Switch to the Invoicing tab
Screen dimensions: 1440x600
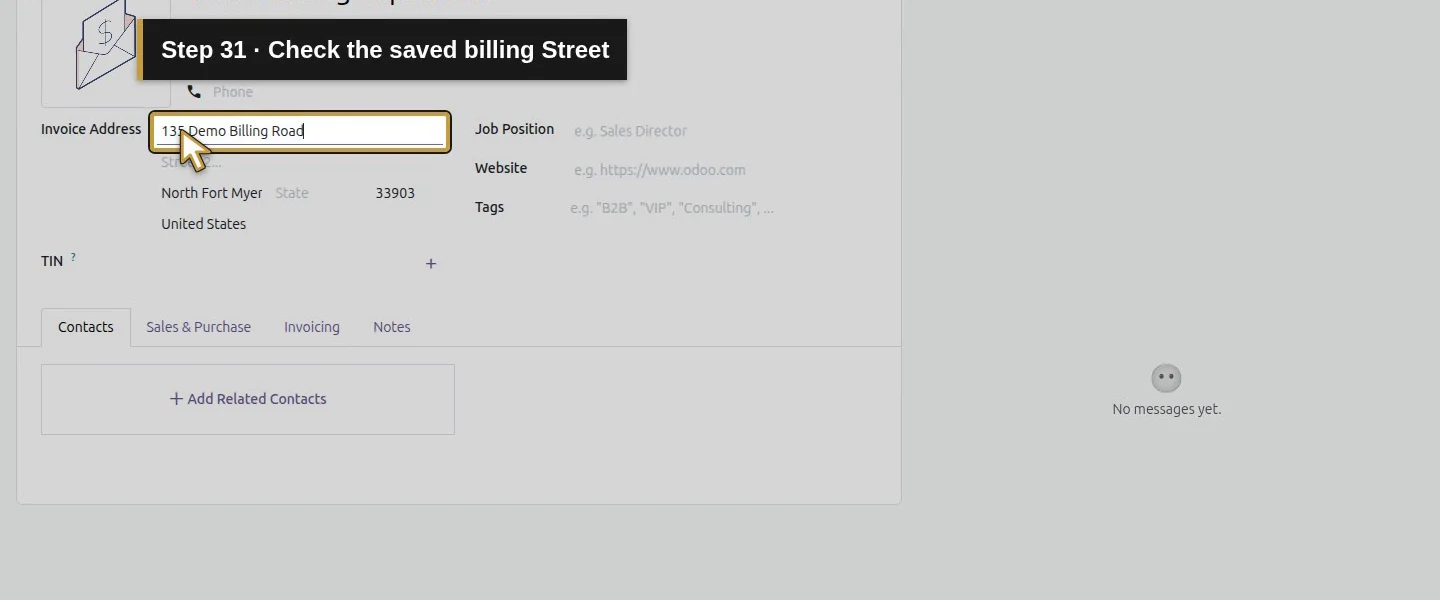312,327
